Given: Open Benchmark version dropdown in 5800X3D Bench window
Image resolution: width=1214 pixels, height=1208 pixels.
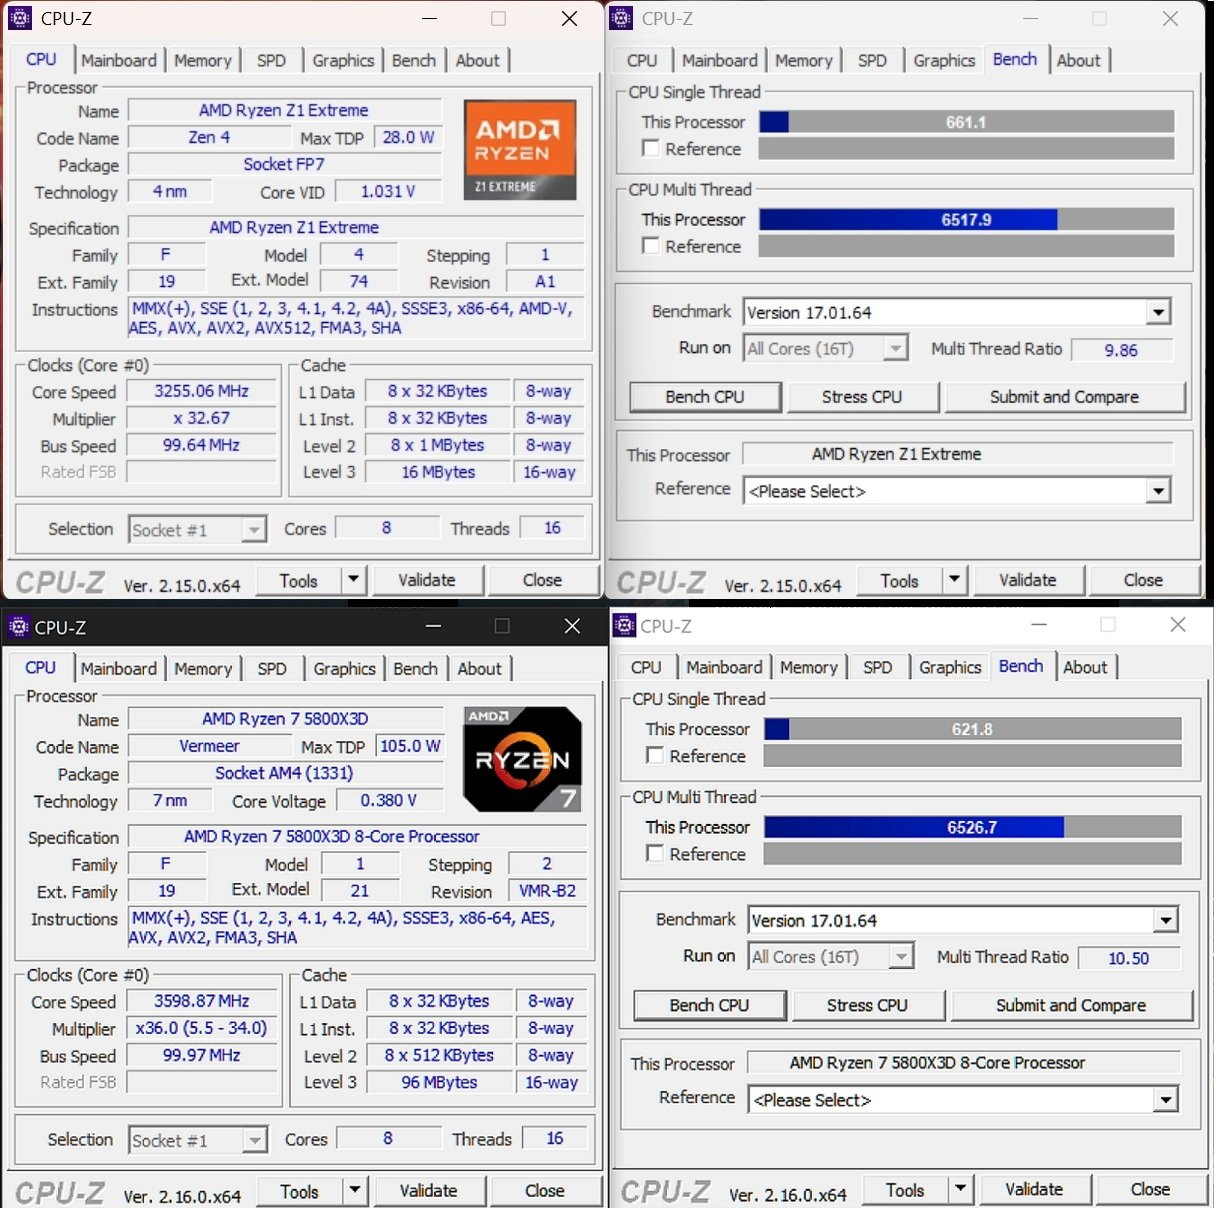Looking at the screenshot, I should tap(1166, 920).
